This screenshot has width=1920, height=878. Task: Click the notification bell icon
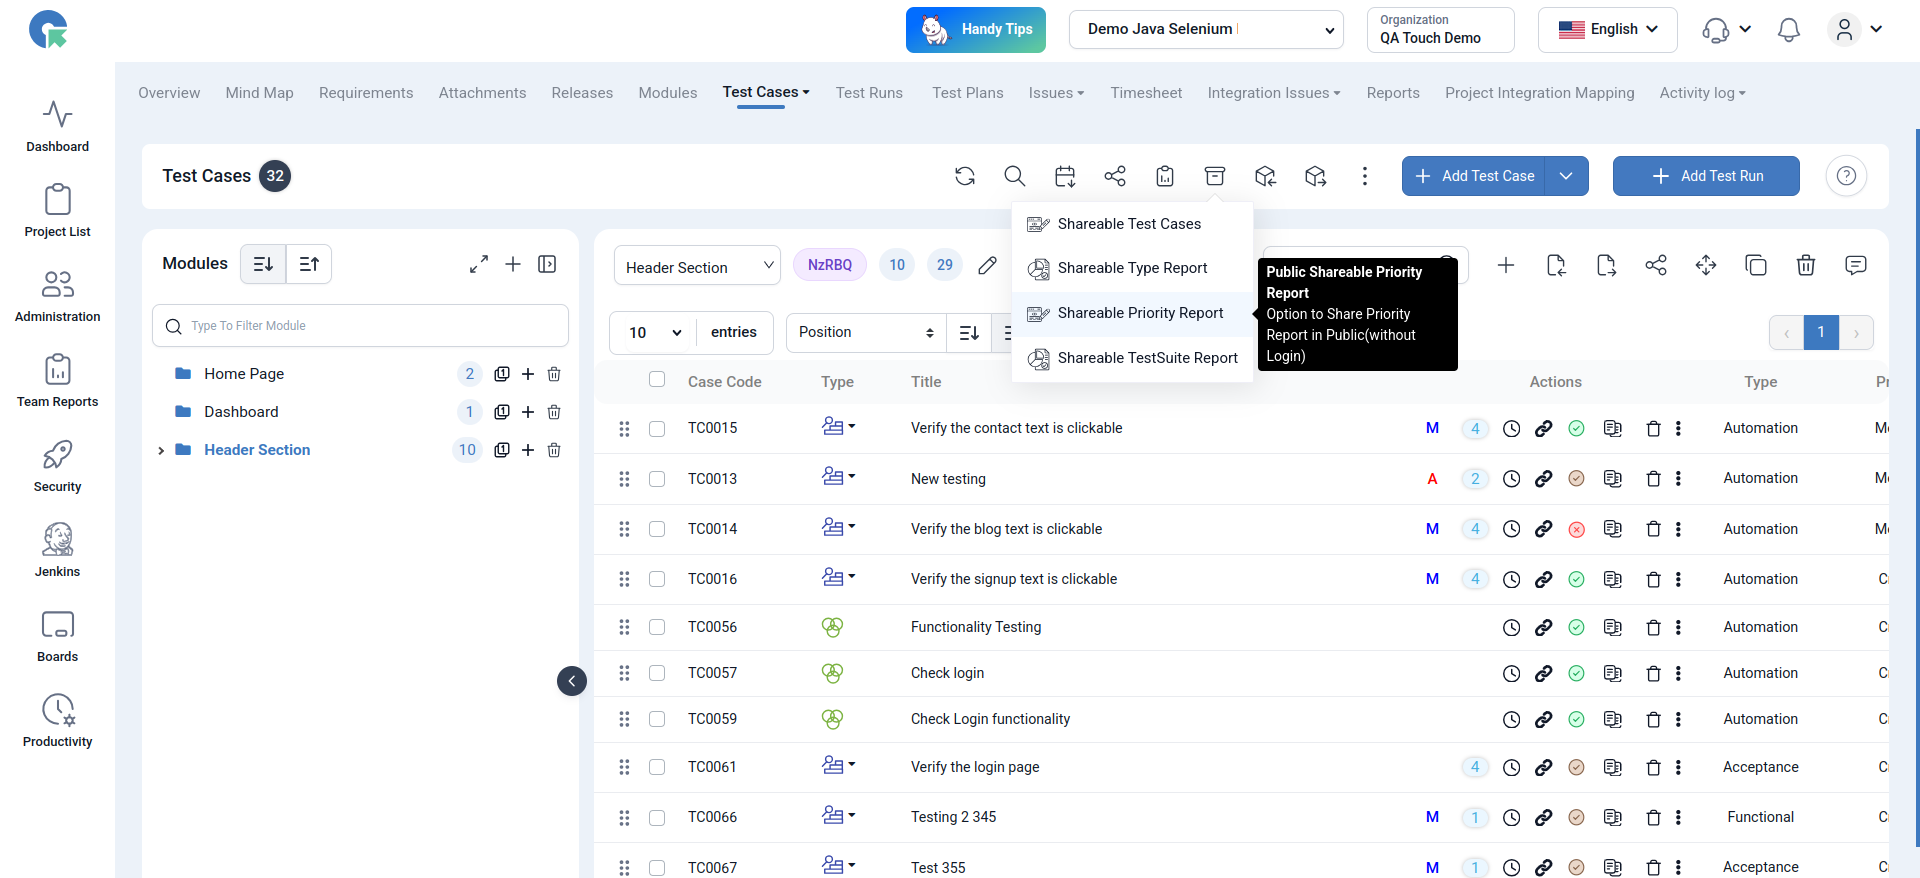1788,30
